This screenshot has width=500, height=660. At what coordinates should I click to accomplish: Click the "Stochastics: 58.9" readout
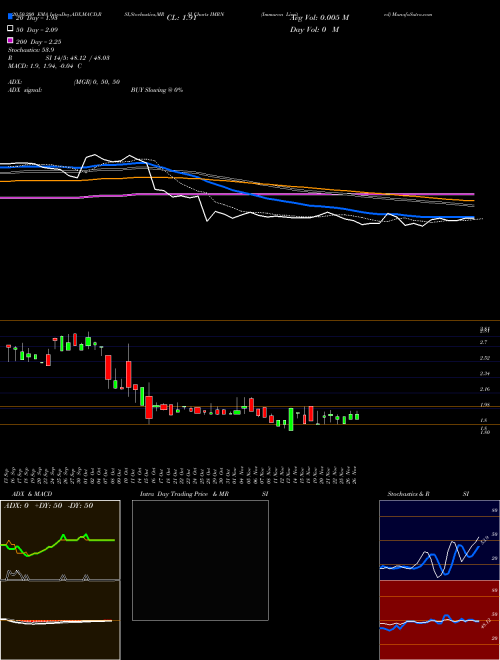pos(31,50)
